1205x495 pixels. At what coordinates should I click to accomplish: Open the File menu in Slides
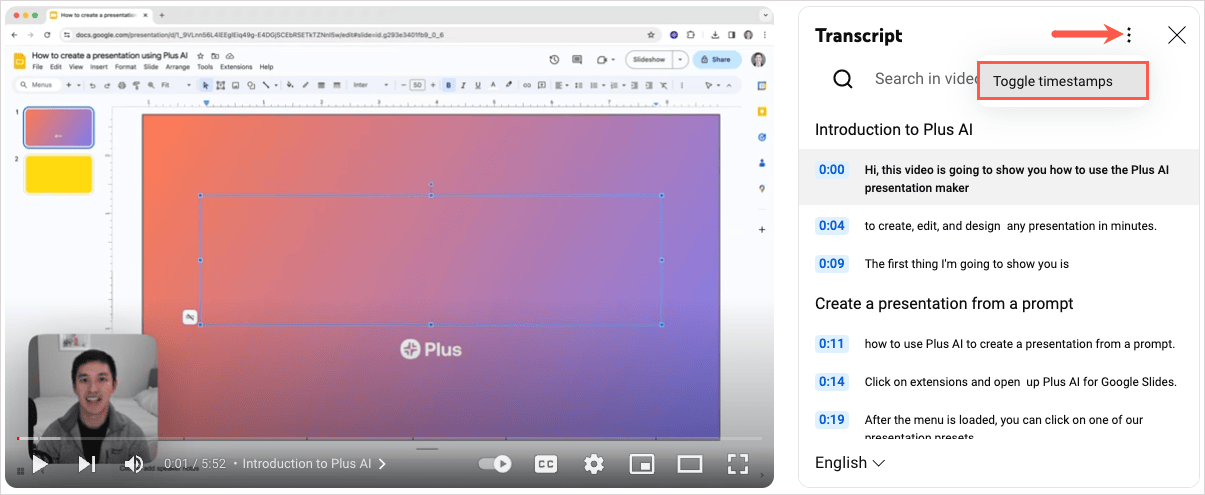click(37, 67)
